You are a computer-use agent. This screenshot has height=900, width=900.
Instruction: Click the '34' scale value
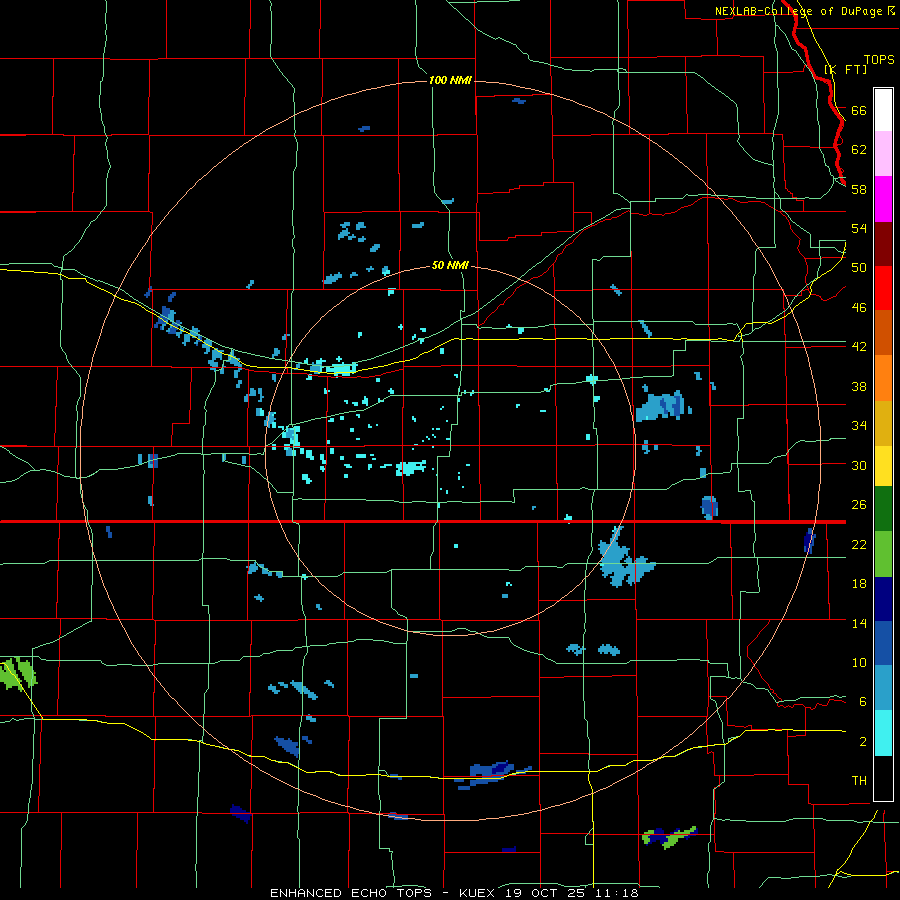[859, 426]
